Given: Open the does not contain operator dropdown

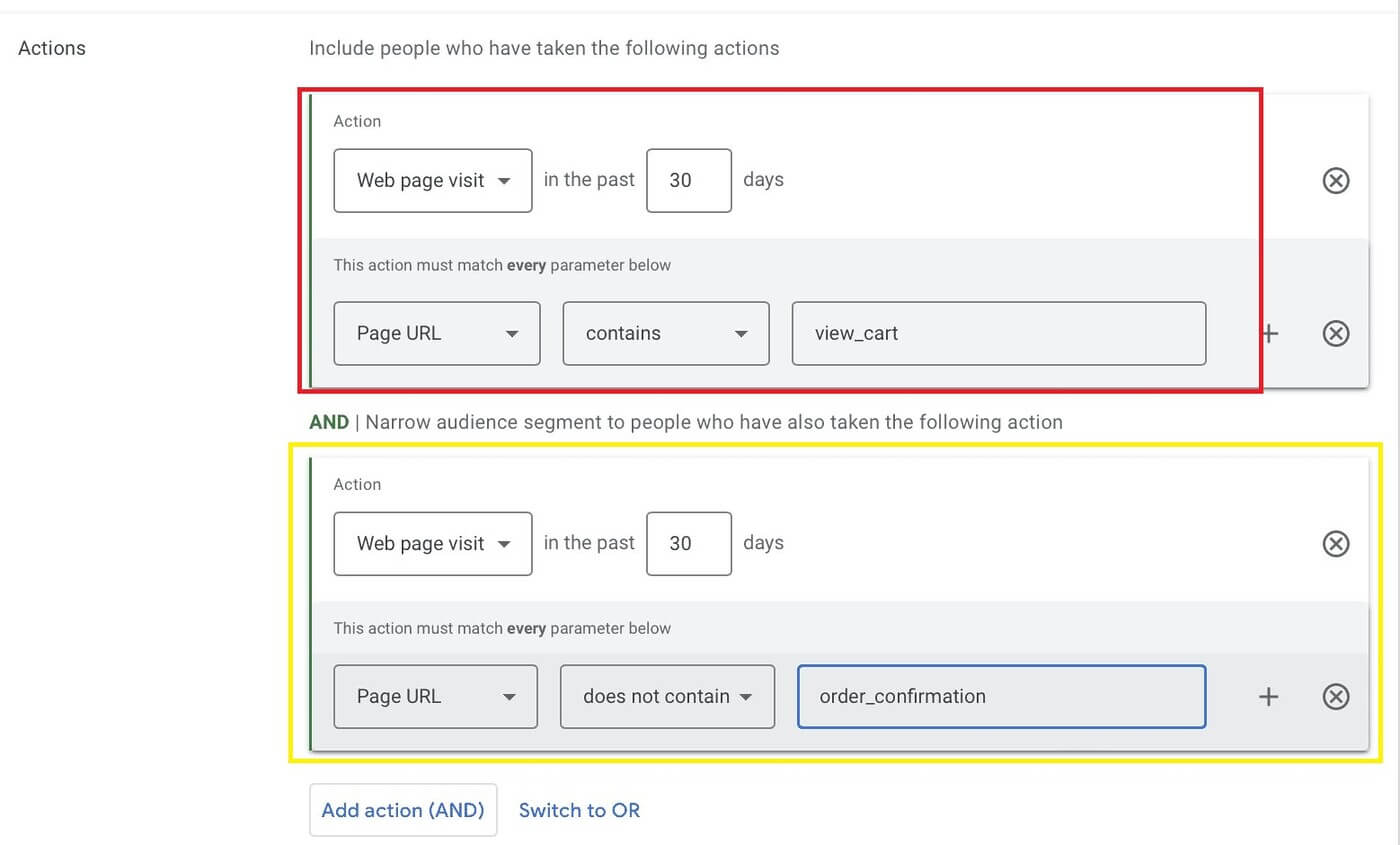Looking at the screenshot, I should pyautogui.click(x=667, y=697).
